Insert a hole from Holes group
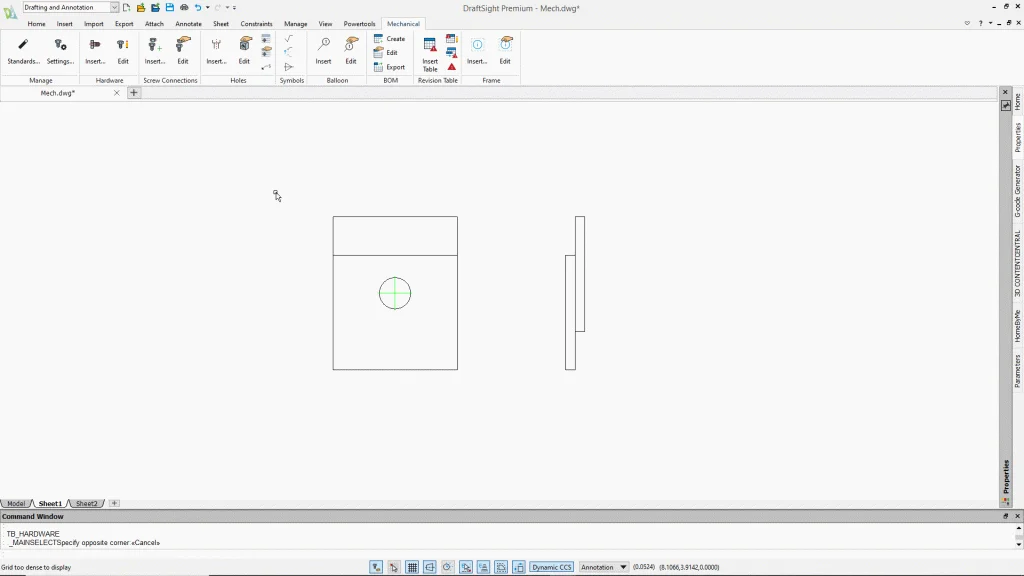 pos(216,50)
